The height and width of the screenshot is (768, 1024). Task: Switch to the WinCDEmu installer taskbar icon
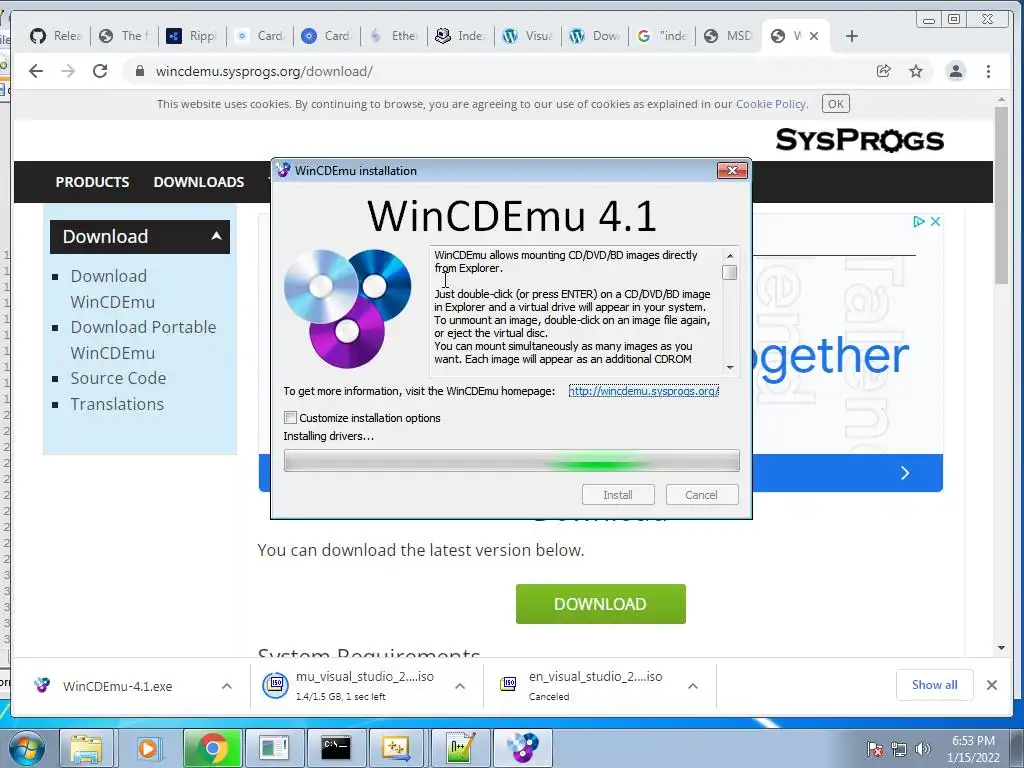coord(522,748)
